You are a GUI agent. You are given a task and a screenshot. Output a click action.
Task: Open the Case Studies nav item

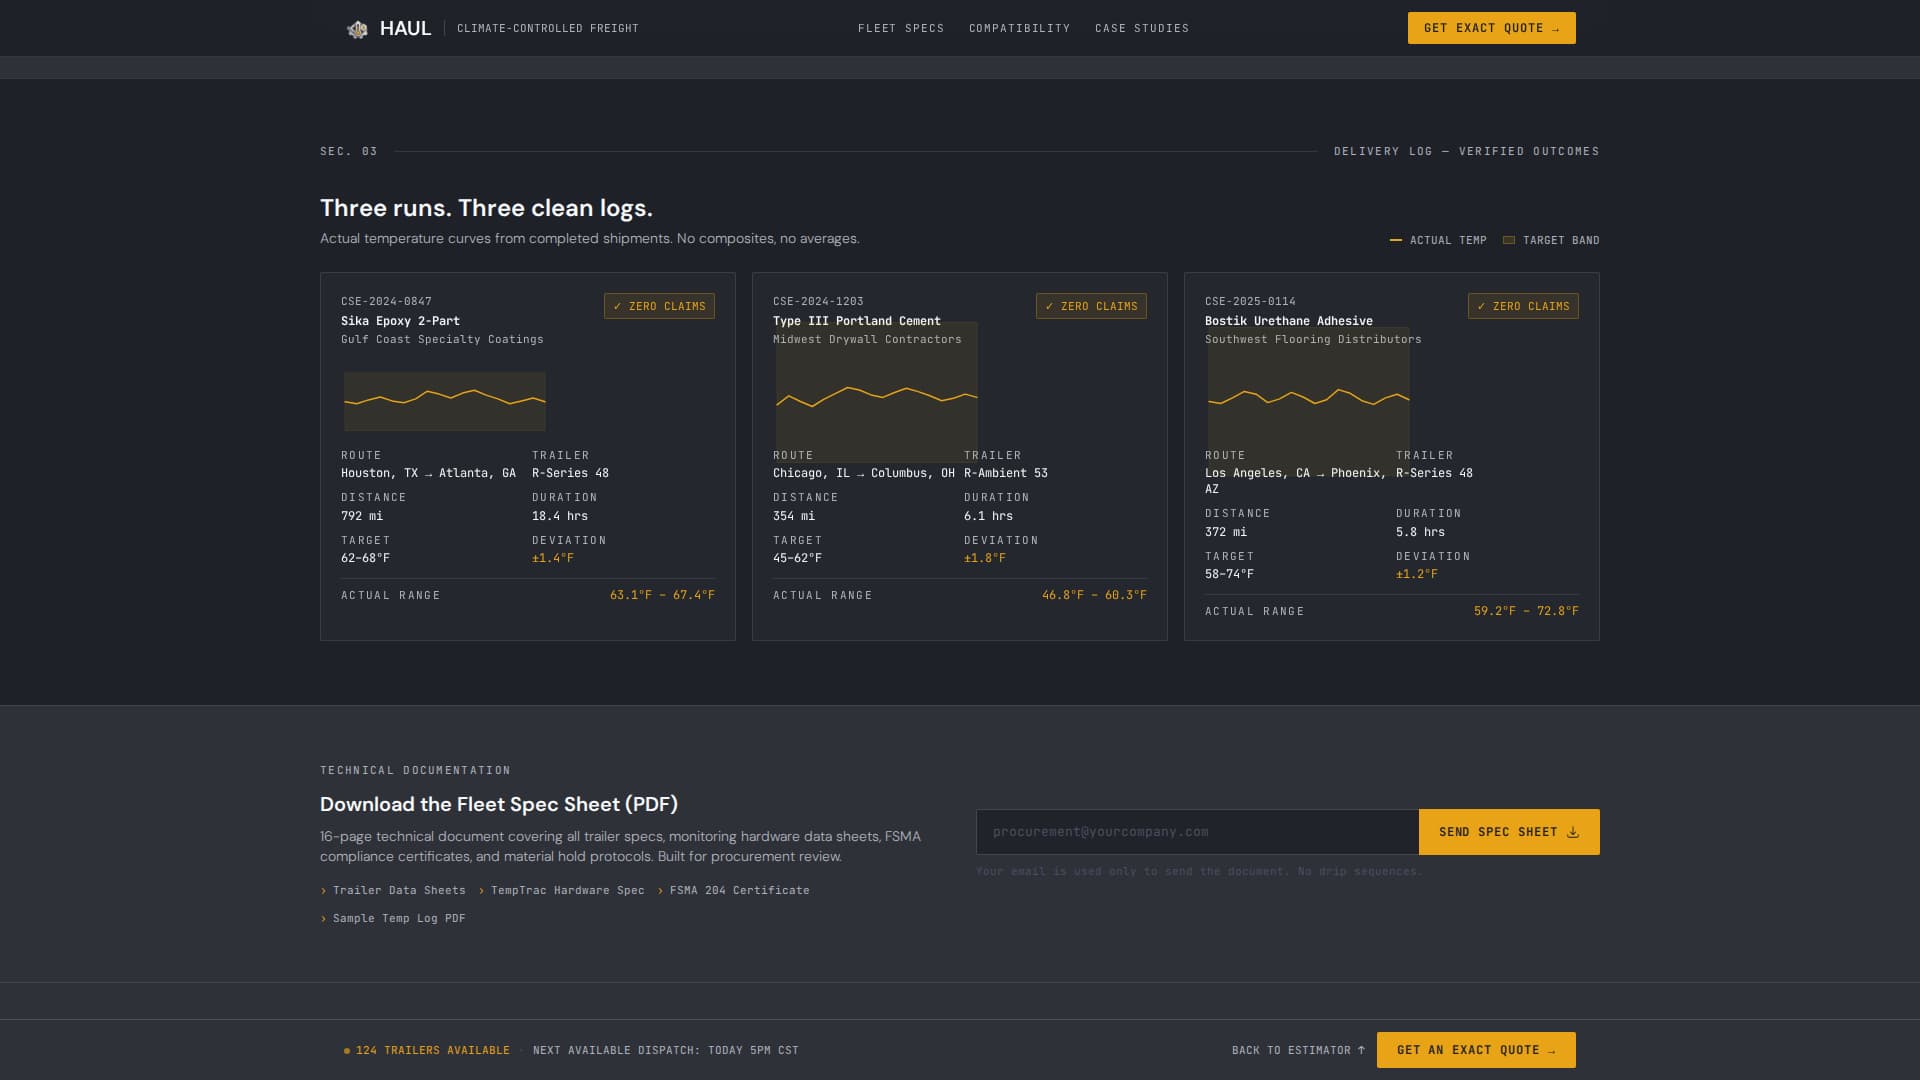[1142, 28]
